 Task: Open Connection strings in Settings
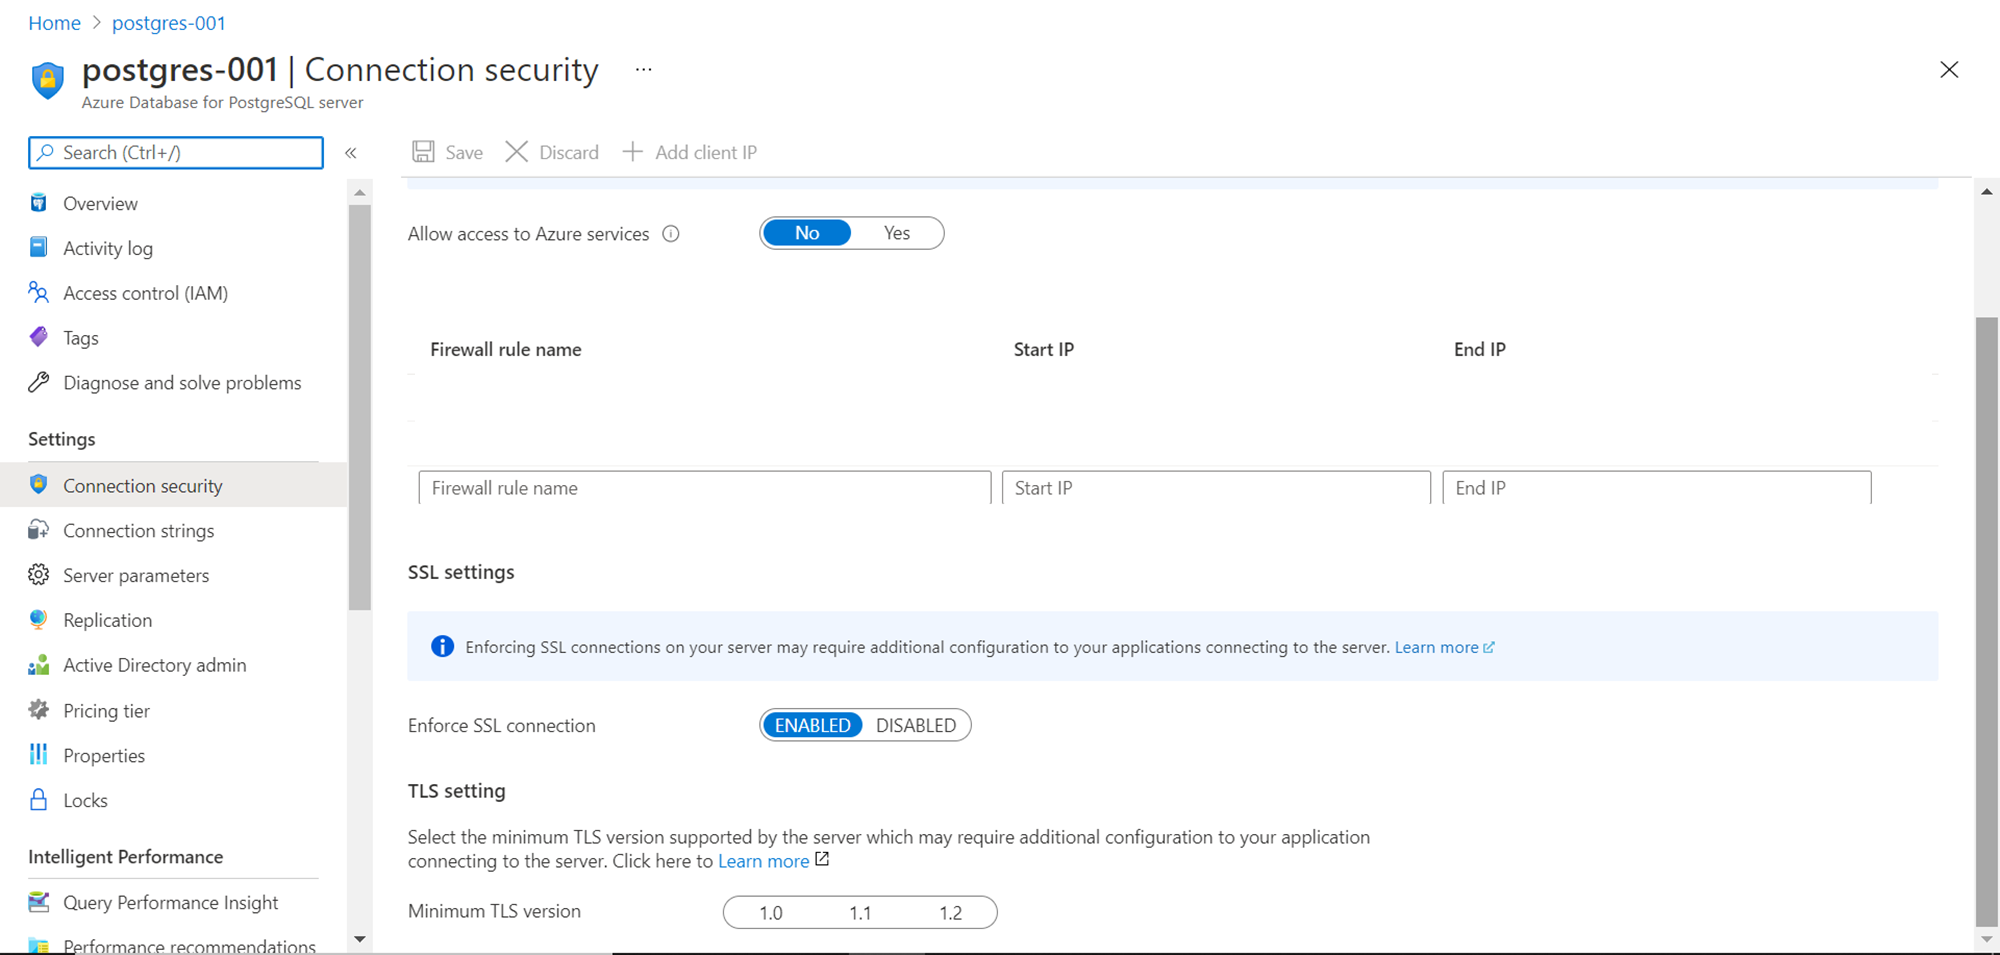pos(138,531)
